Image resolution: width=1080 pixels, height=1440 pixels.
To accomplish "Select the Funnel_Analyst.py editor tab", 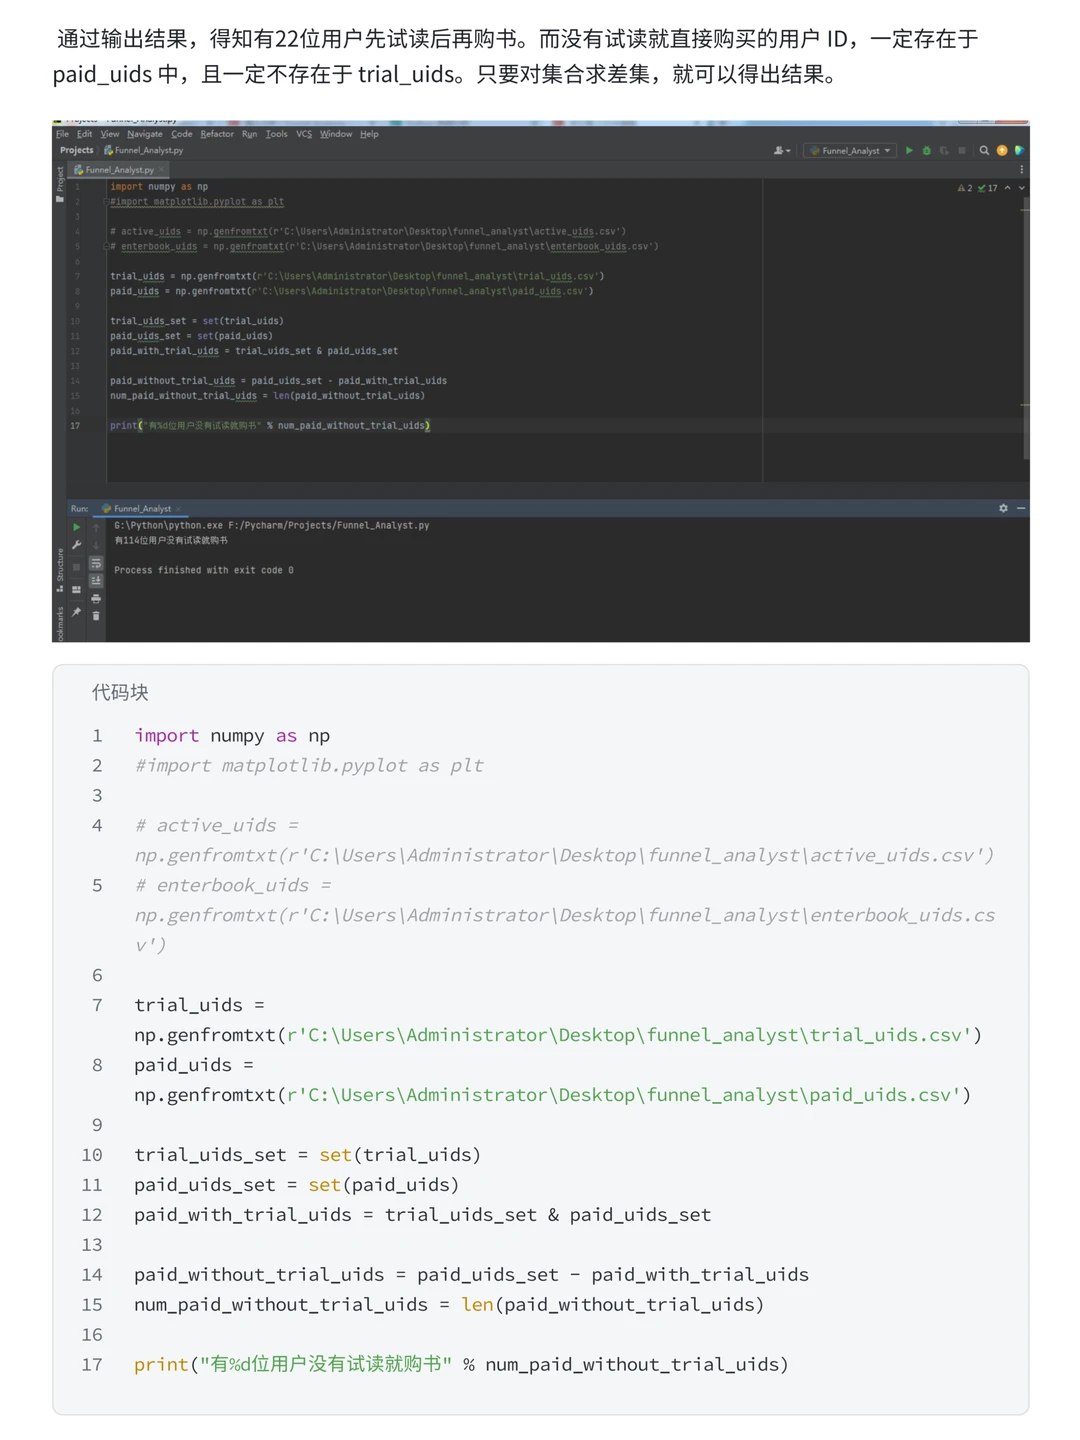I will [119, 170].
